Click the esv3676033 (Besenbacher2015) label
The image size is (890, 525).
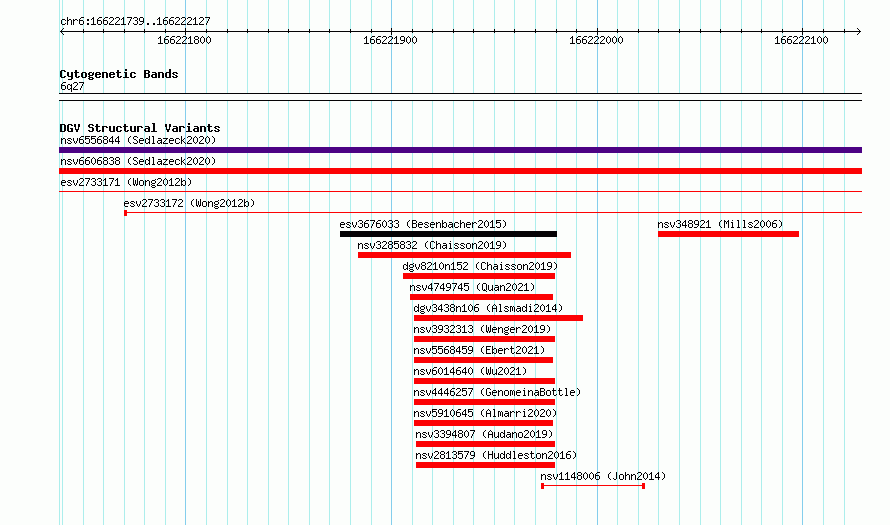(423, 224)
